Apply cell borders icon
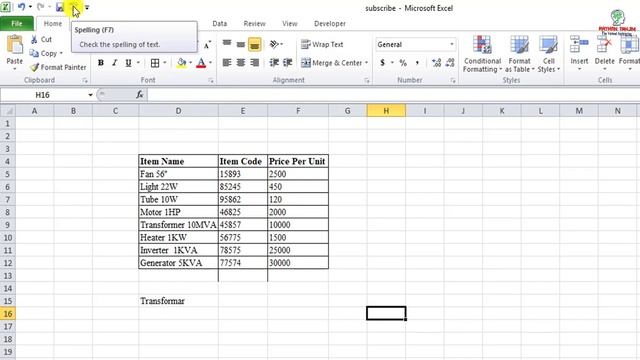This screenshot has height=360, width=640. coord(155,63)
